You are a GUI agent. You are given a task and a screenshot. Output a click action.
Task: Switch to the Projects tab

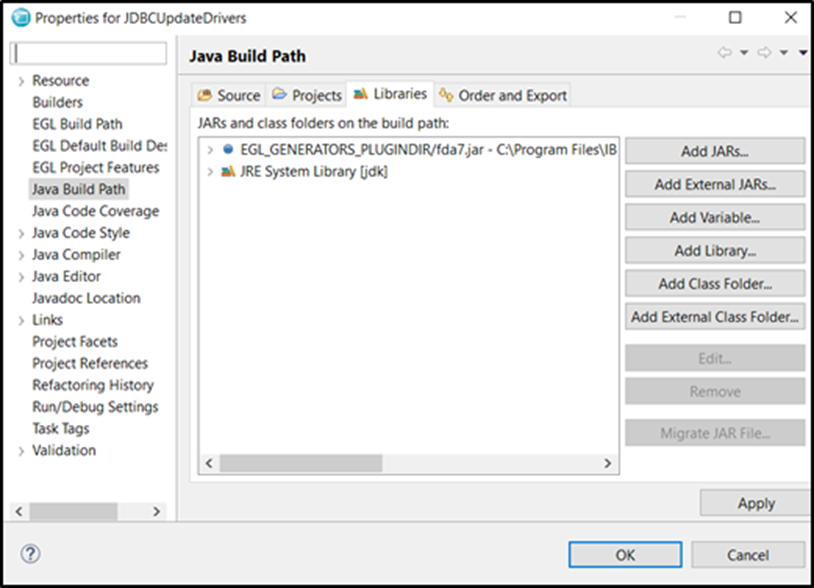[x=307, y=95]
